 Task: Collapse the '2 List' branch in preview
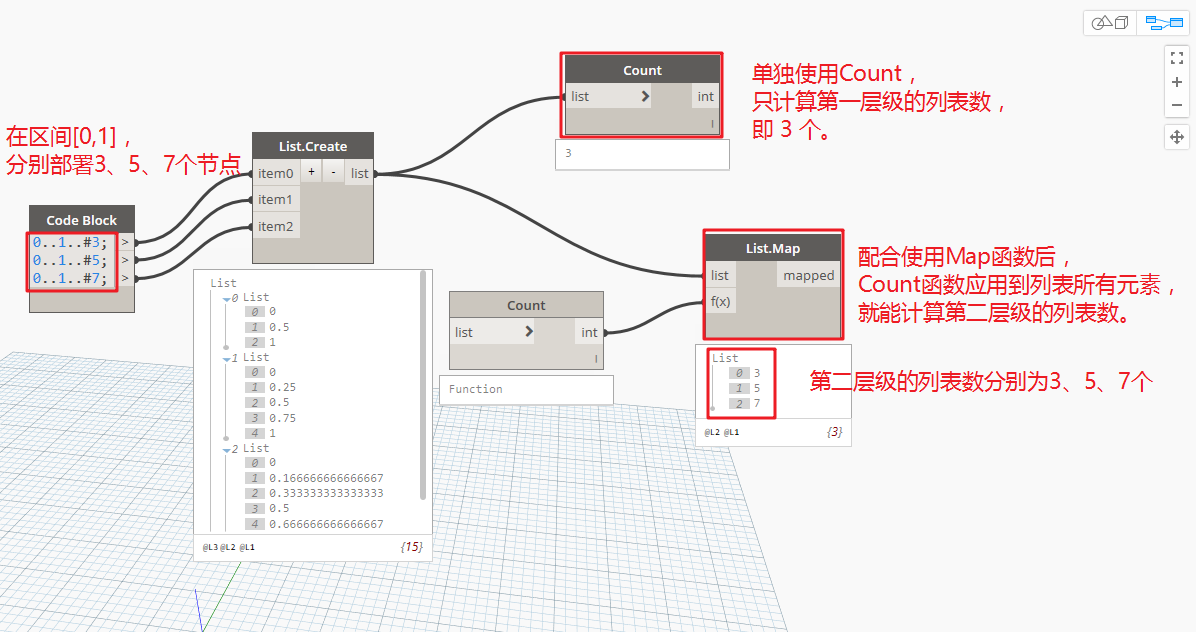pos(227,450)
